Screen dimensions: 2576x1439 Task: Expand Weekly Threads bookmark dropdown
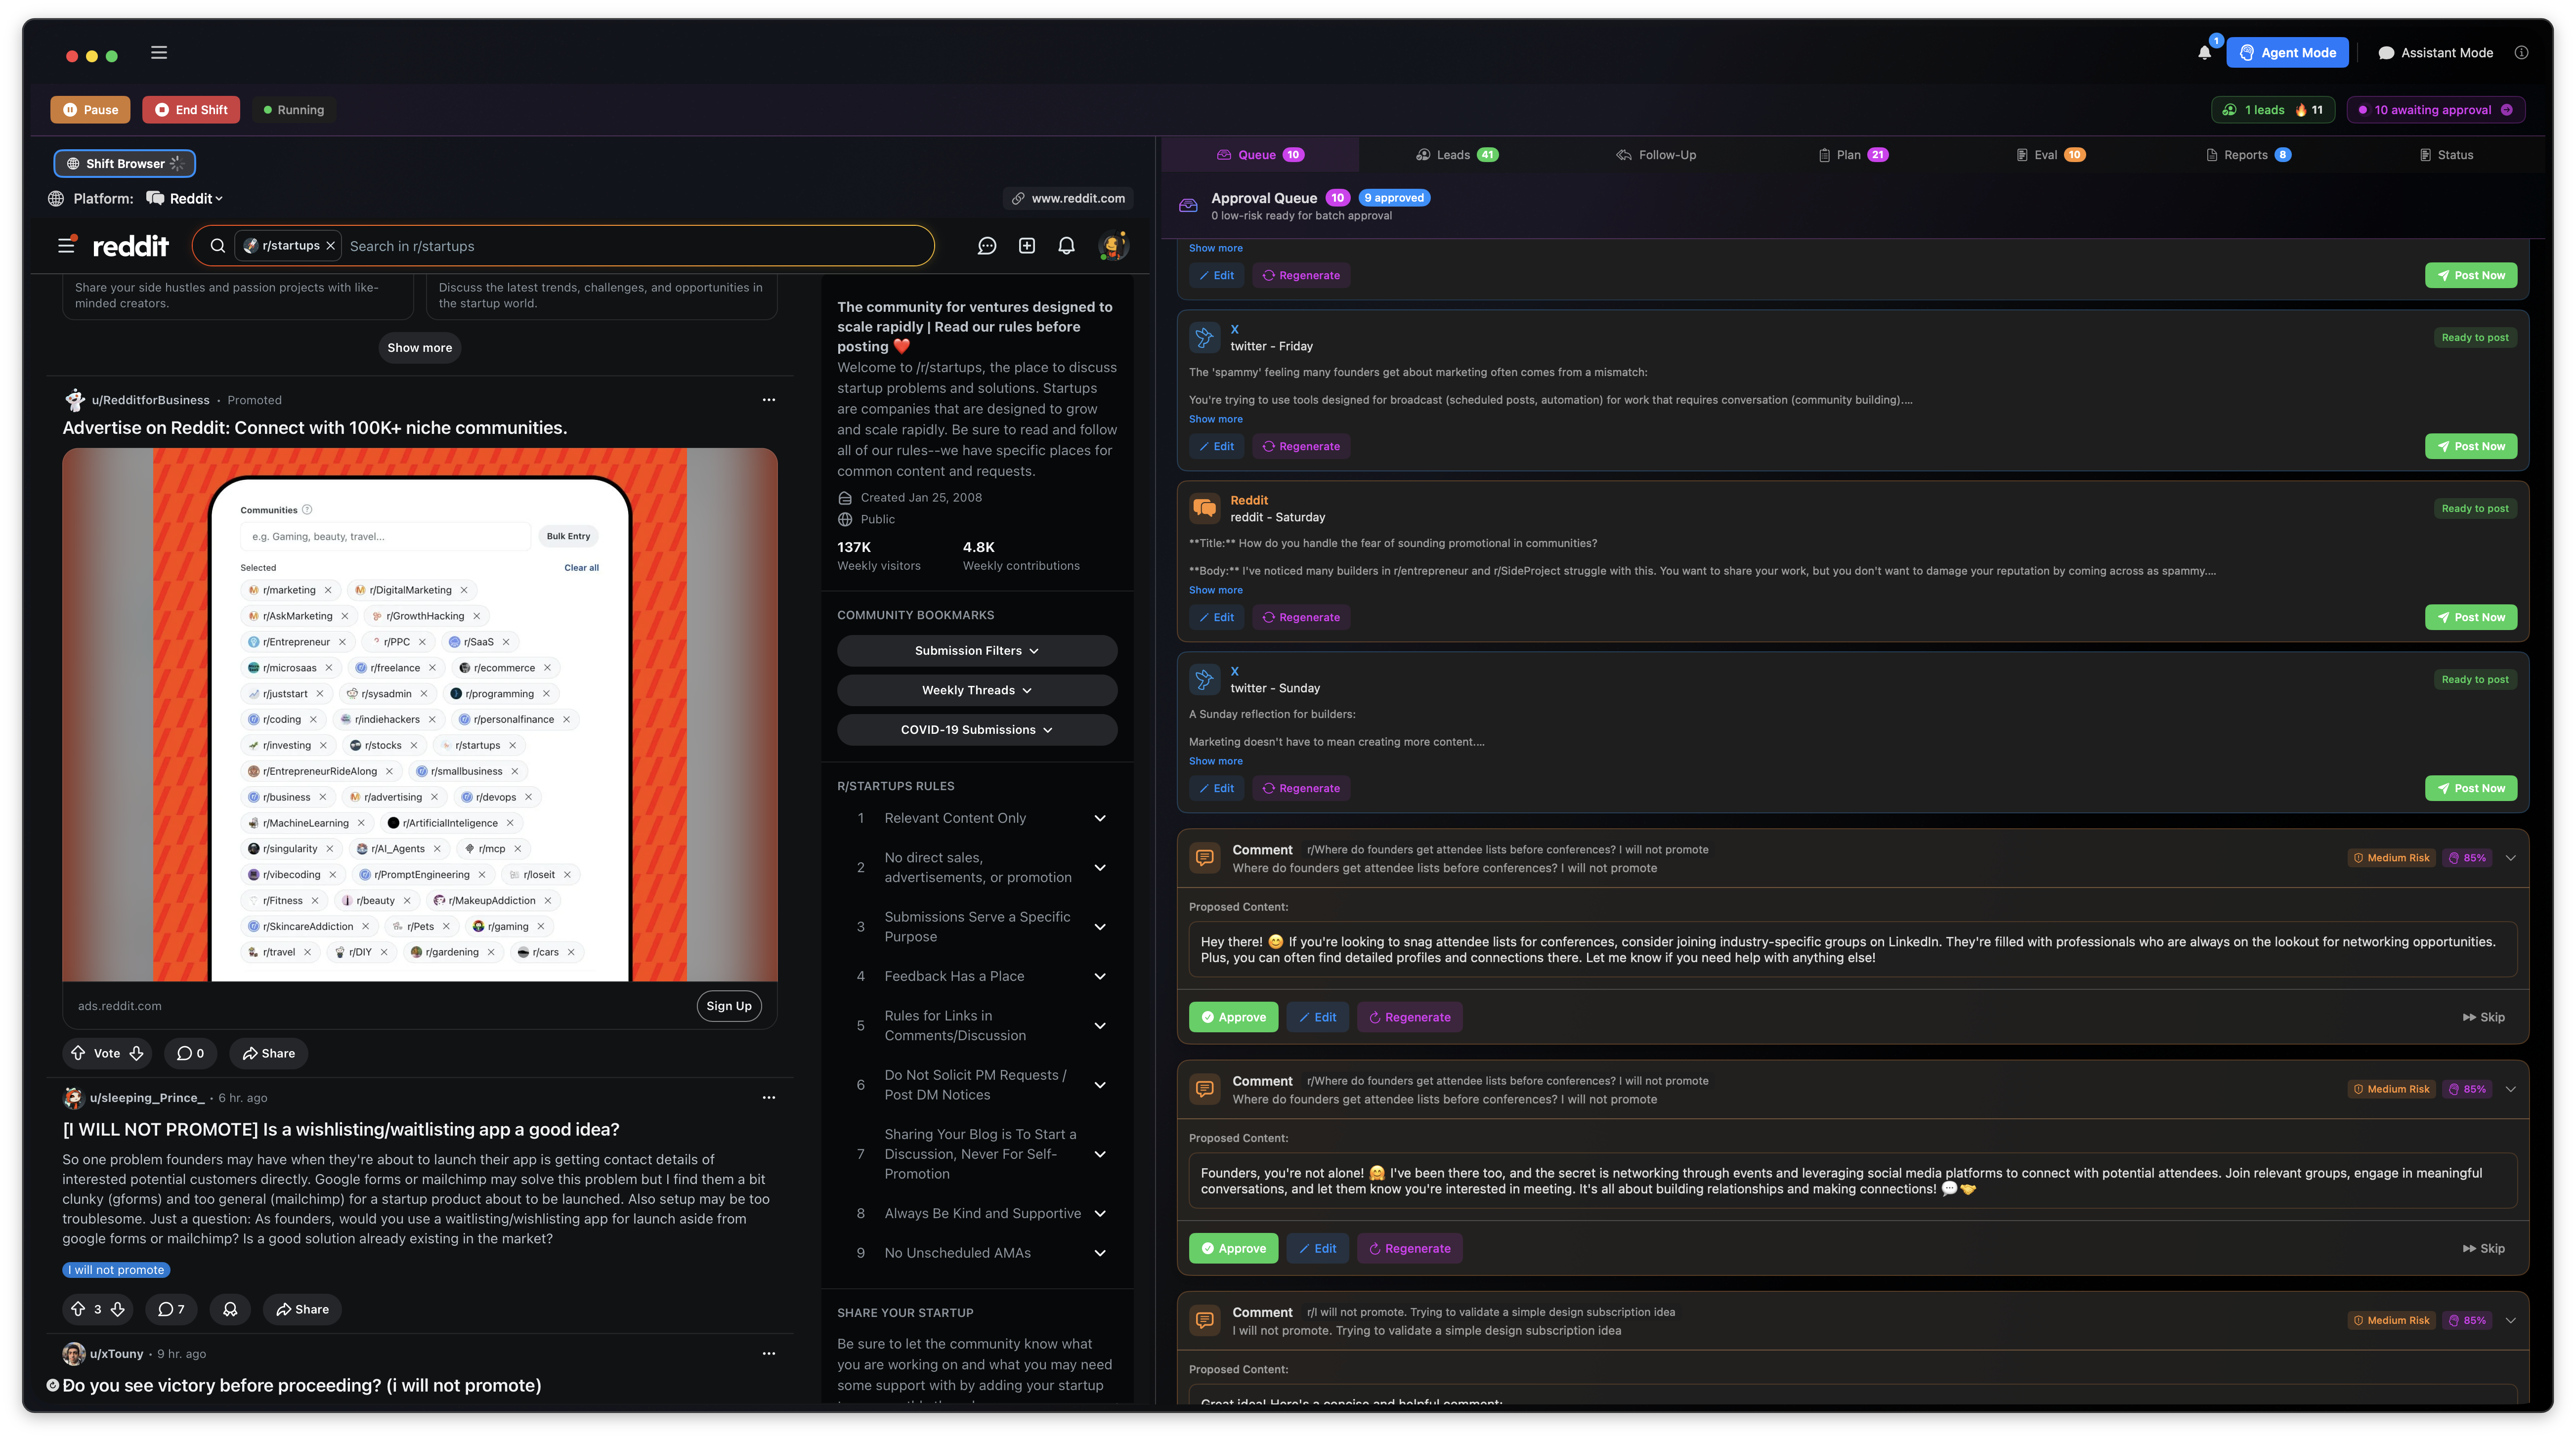tap(977, 690)
